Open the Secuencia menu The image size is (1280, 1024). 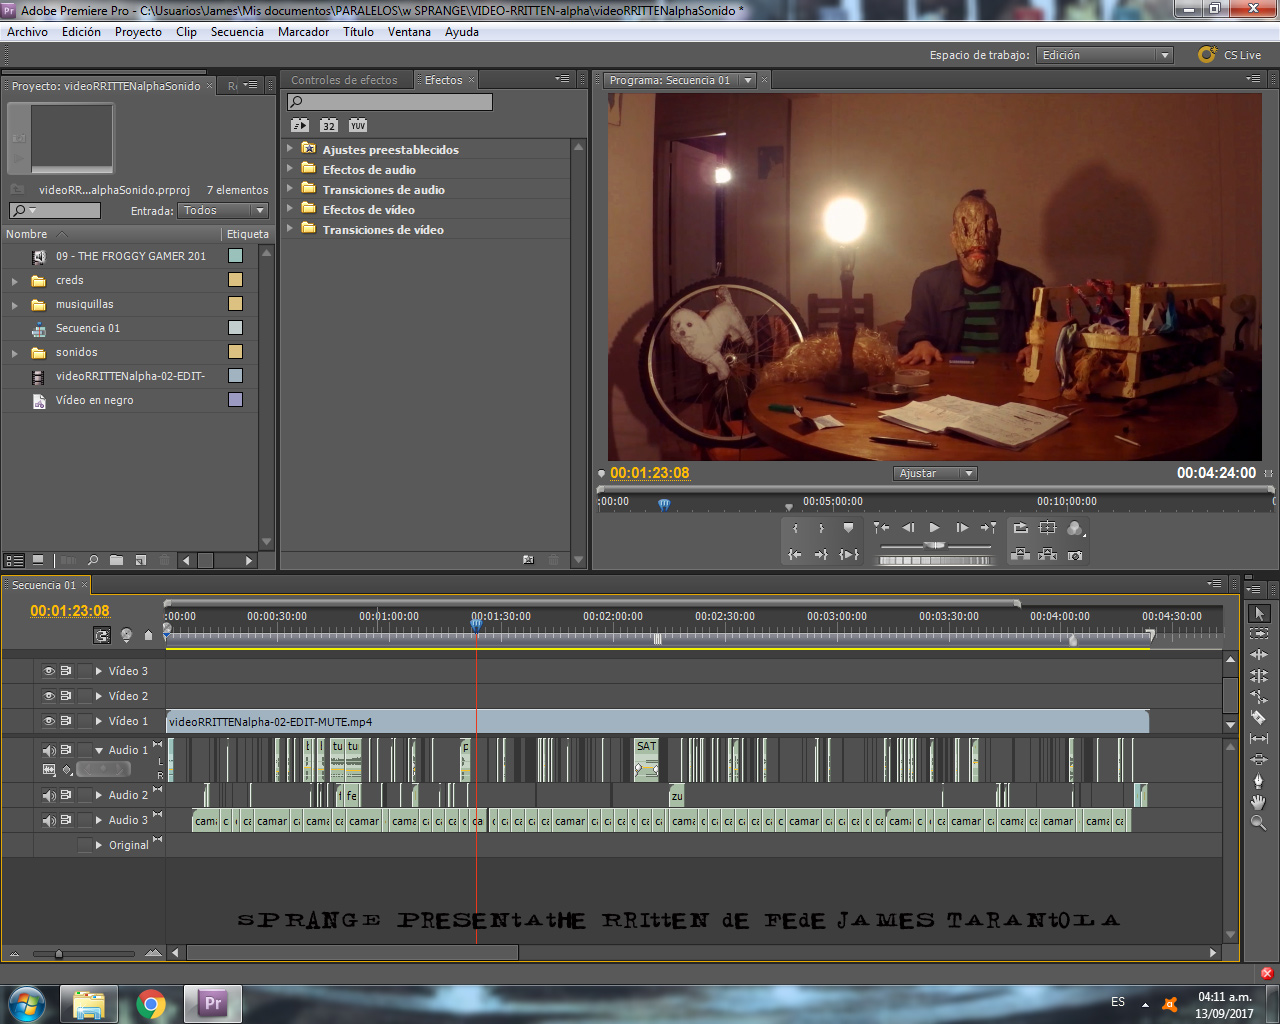click(x=237, y=32)
